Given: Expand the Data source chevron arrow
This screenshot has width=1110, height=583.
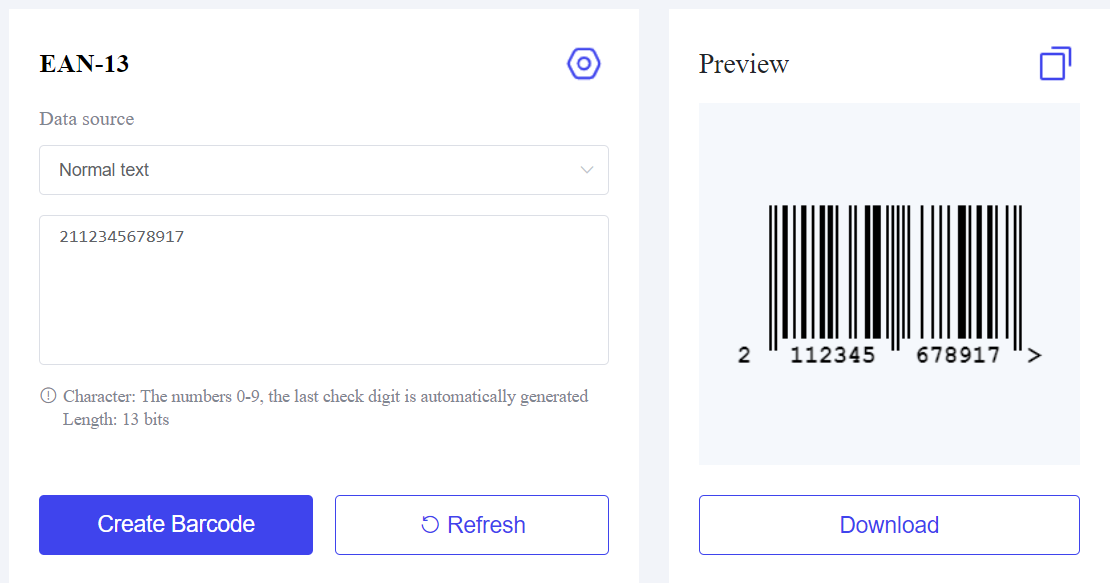Looking at the screenshot, I should (x=587, y=170).
